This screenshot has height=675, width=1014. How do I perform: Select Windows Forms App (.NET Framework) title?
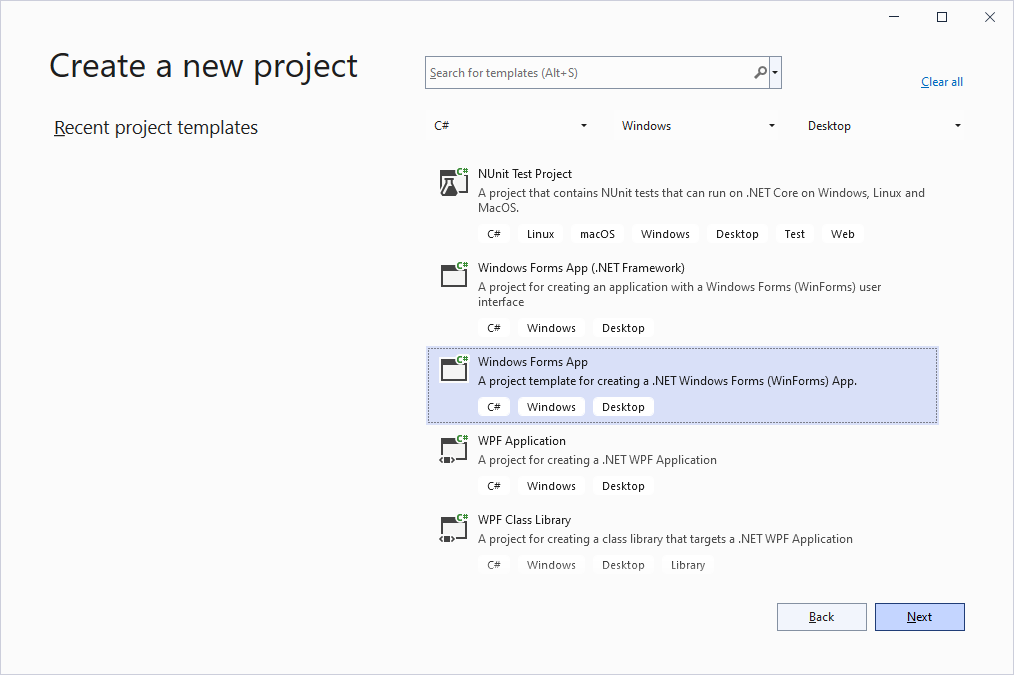click(x=581, y=268)
